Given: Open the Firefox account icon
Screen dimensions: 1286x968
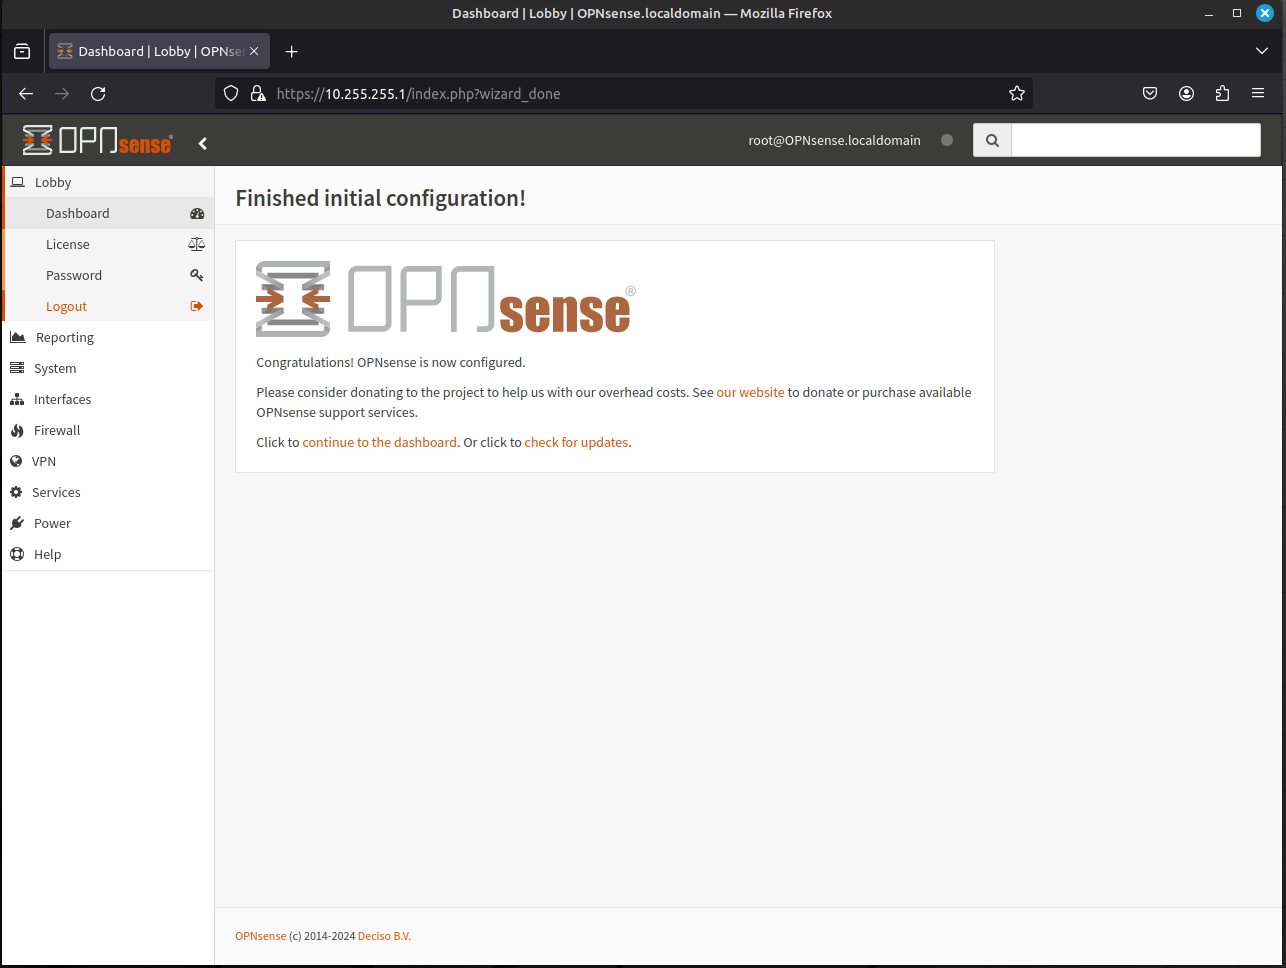Looking at the screenshot, I should click(x=1186, y=93).
